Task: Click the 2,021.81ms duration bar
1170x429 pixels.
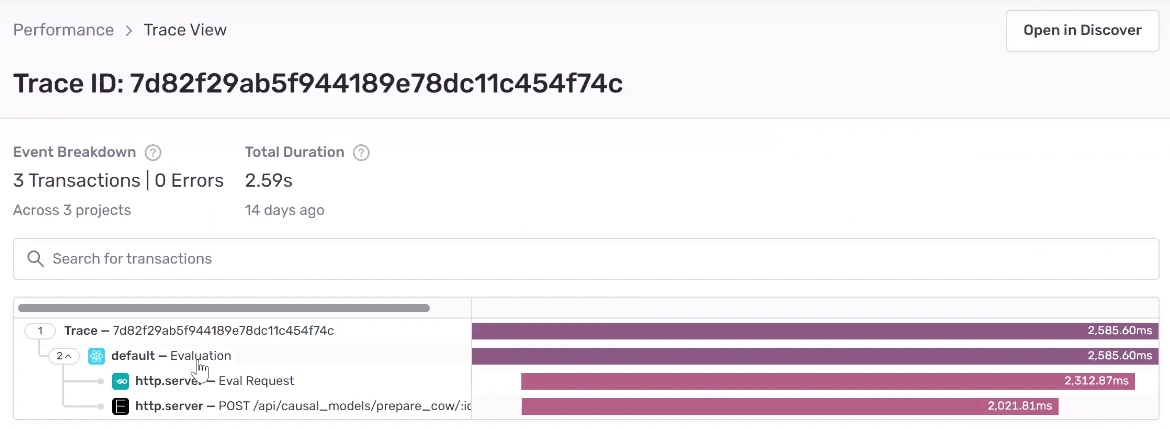Action: tap(789, 406)
